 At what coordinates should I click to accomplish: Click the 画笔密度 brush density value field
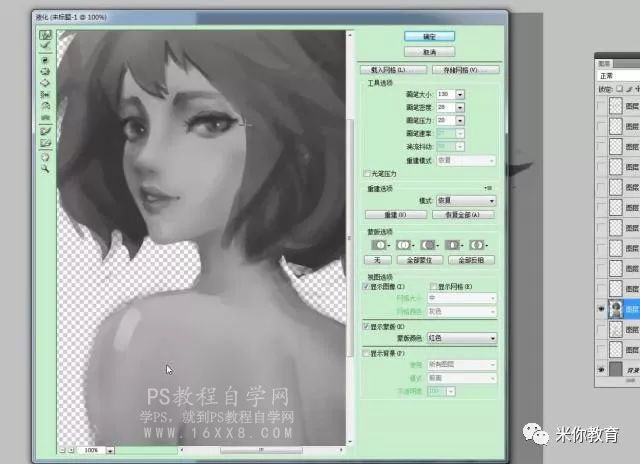[x=446, y=107]
